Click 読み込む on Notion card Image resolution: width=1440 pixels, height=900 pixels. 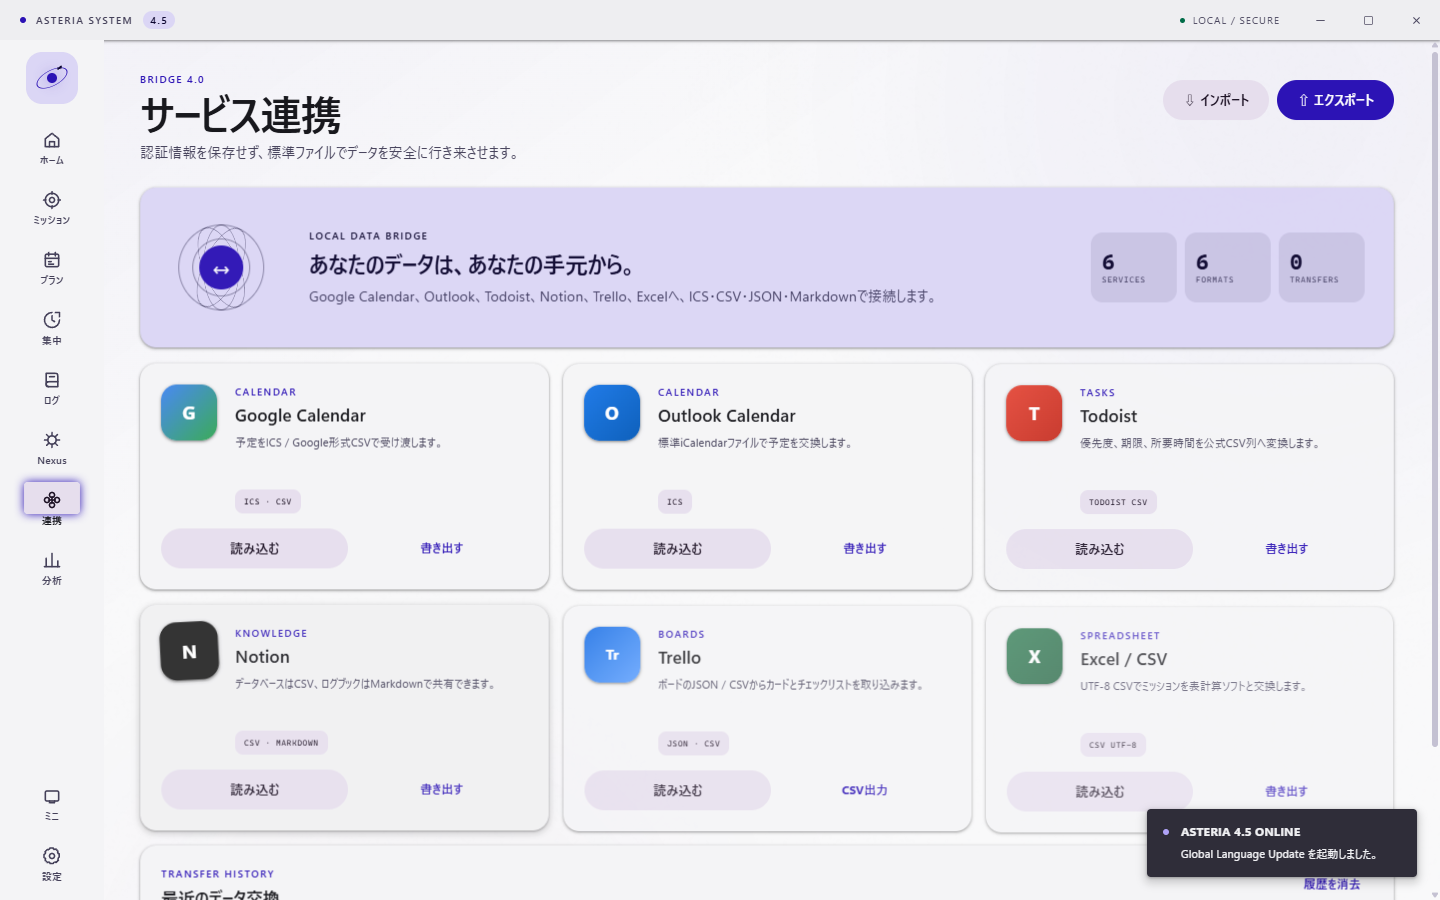click(254, 789)
